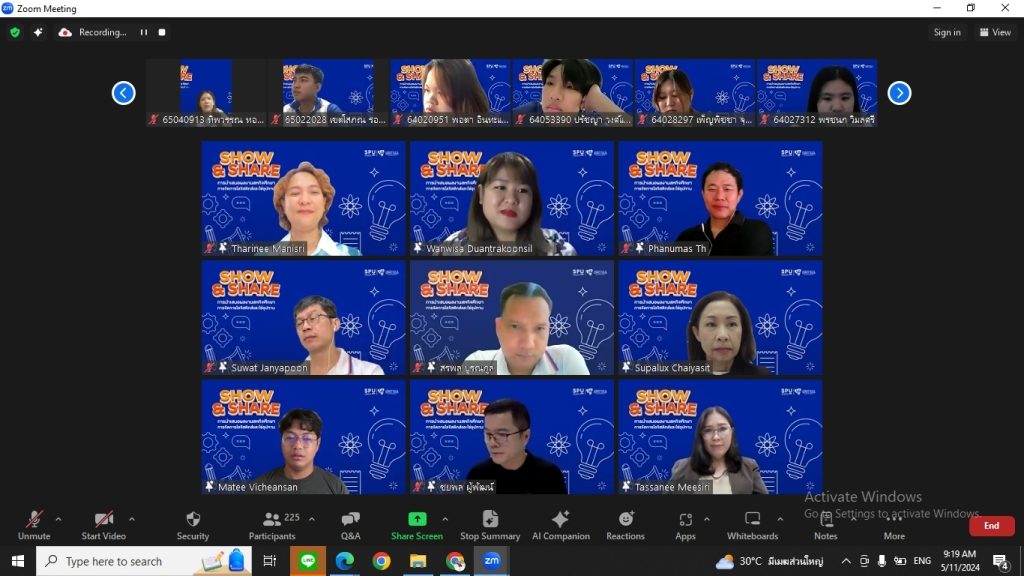Open clock showing 9:19 AM
This screenshot has width=1024, height=576.
pos(960,561)
